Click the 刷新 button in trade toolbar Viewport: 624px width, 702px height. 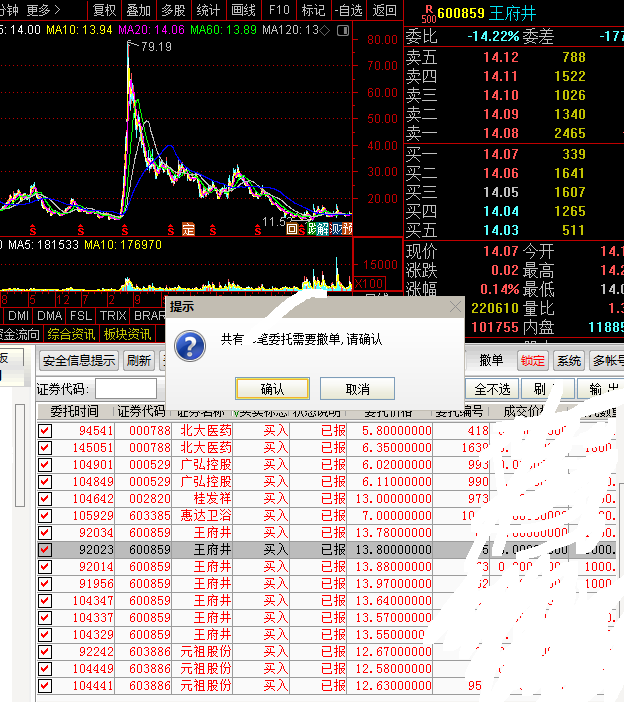point(138,360)
